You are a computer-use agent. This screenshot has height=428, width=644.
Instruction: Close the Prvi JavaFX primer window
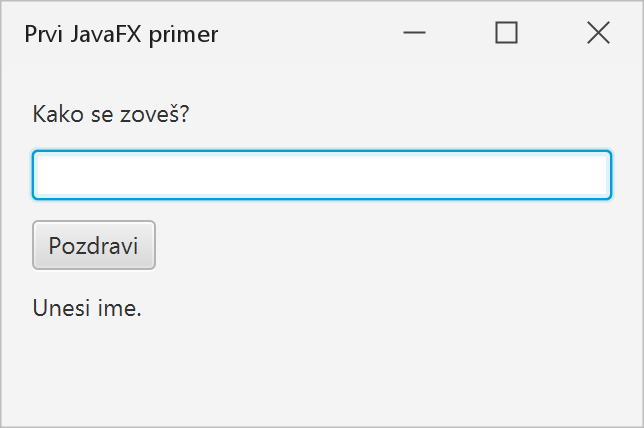point(598,32)
